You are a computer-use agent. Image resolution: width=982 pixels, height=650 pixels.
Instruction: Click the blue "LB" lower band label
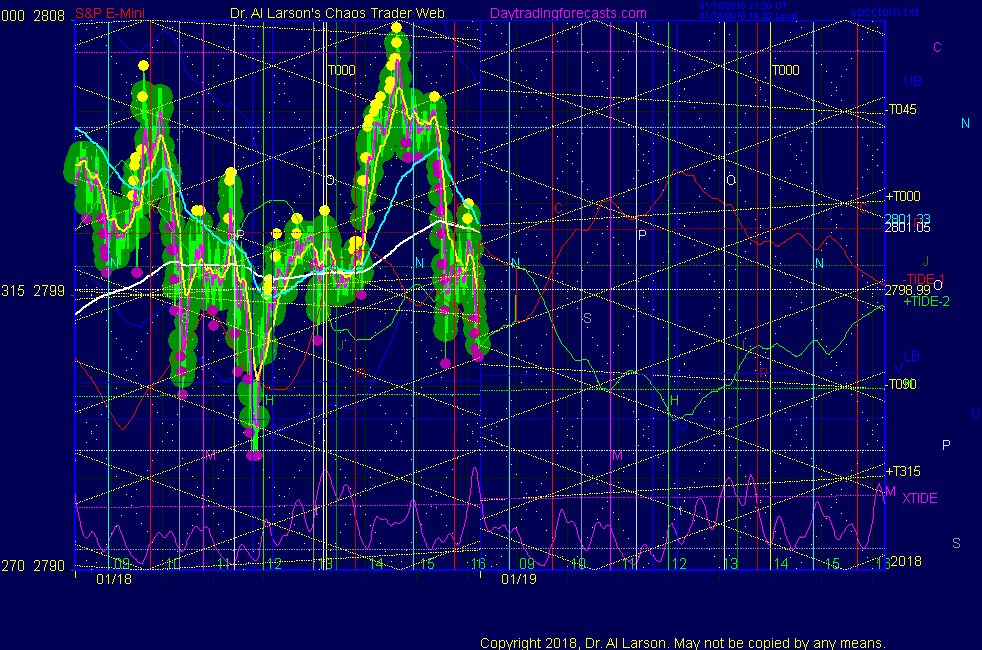[912, 356]
